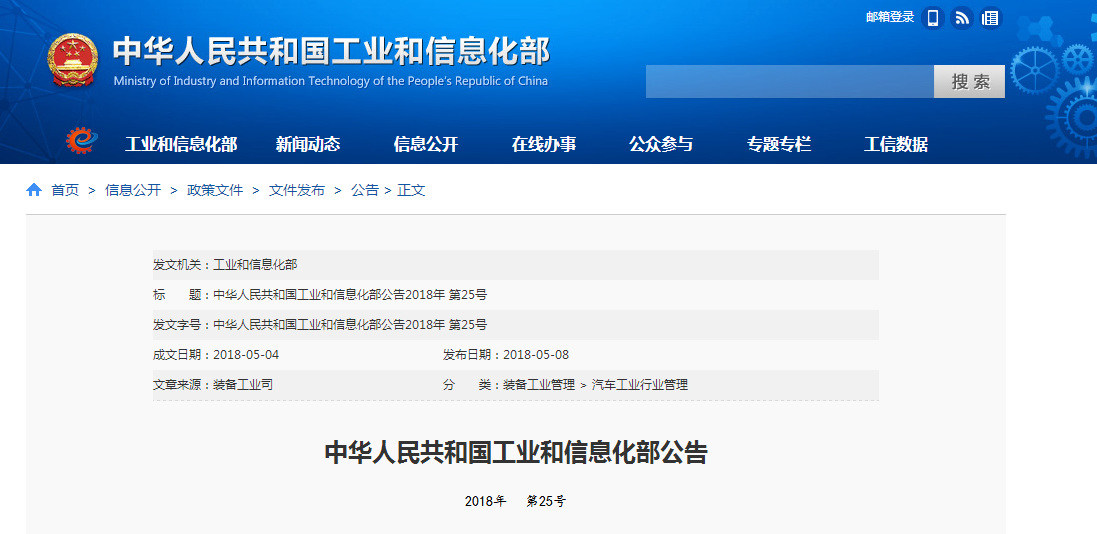The height and width of the screenshot is (534, 1097).
Task: Click the national emblem logo
Action: coord(73,61)
